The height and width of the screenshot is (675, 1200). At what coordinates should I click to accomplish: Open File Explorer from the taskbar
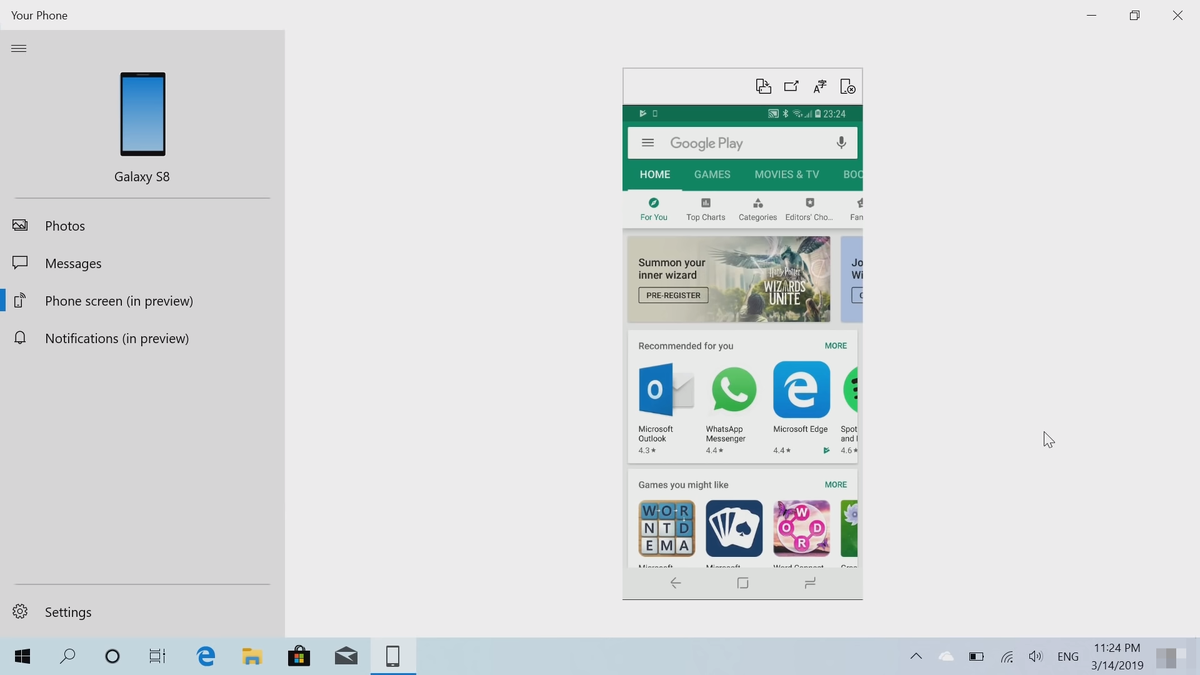(252, 656)
